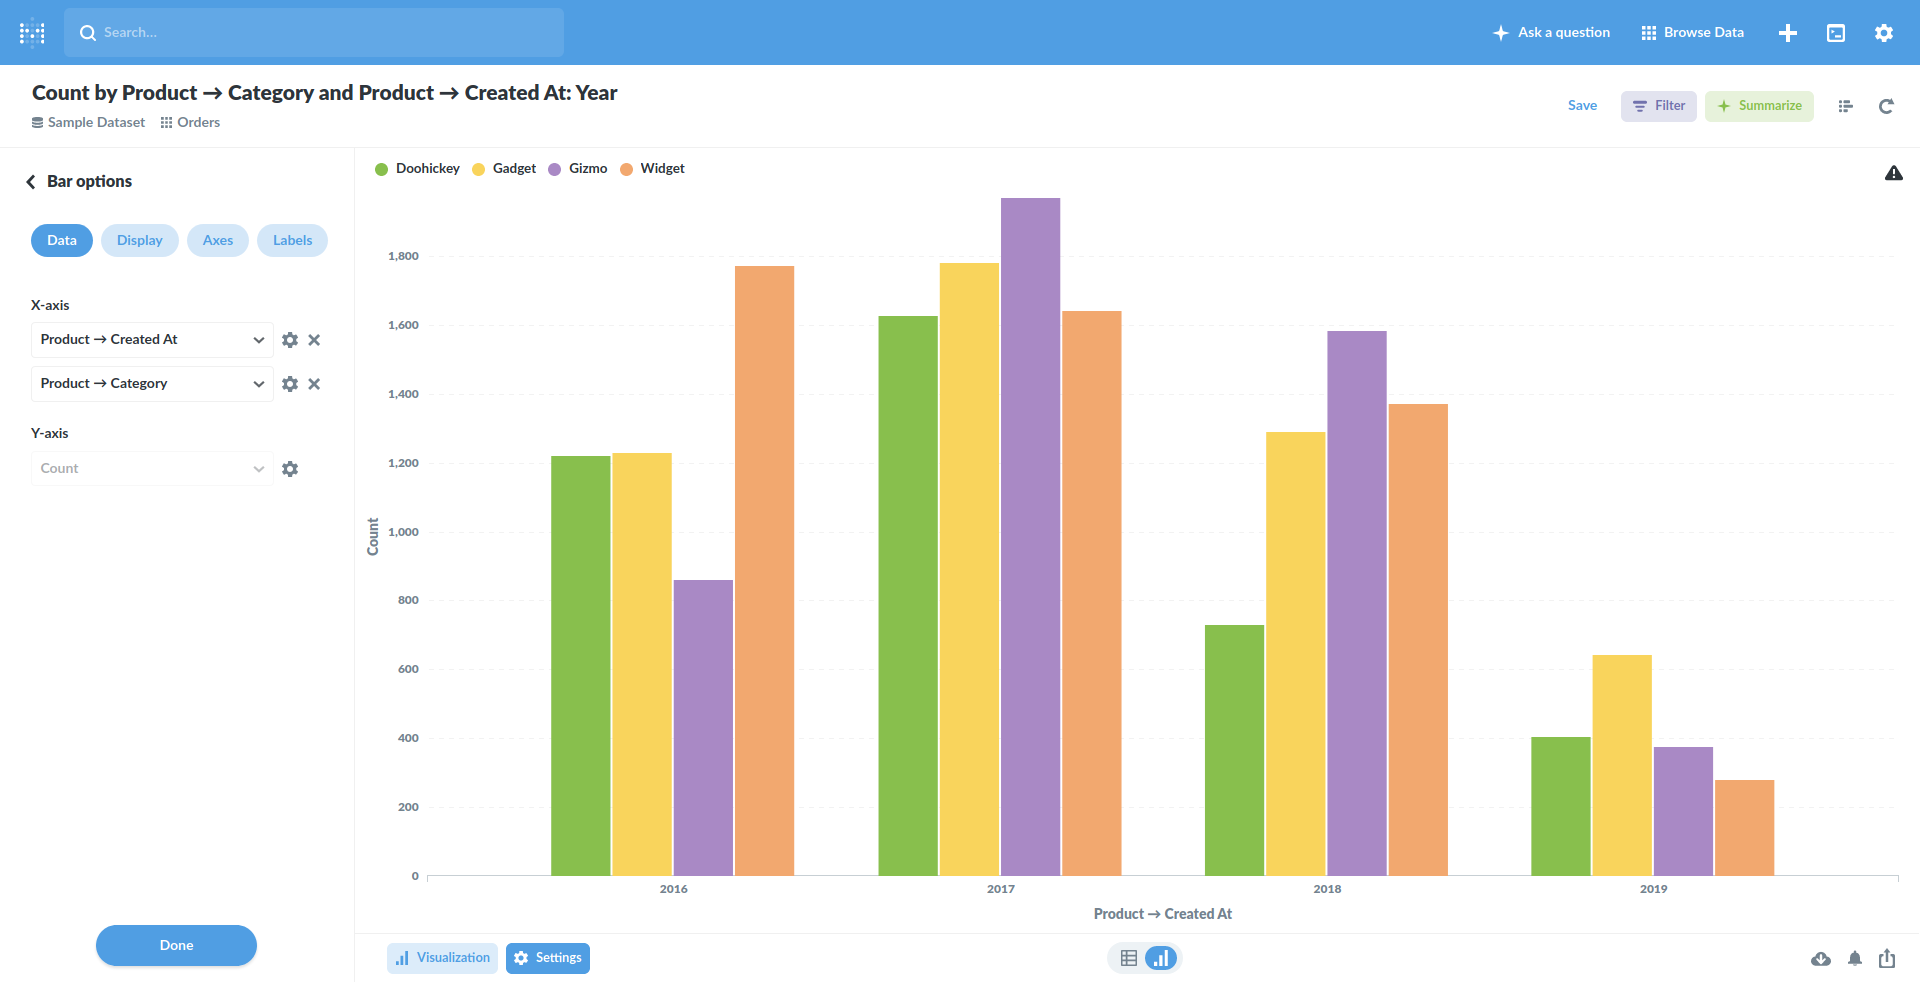The height and width of the screenshot is (982, 1920).
Task: Refresh the question with the refresh icon
Action: 1887,106
